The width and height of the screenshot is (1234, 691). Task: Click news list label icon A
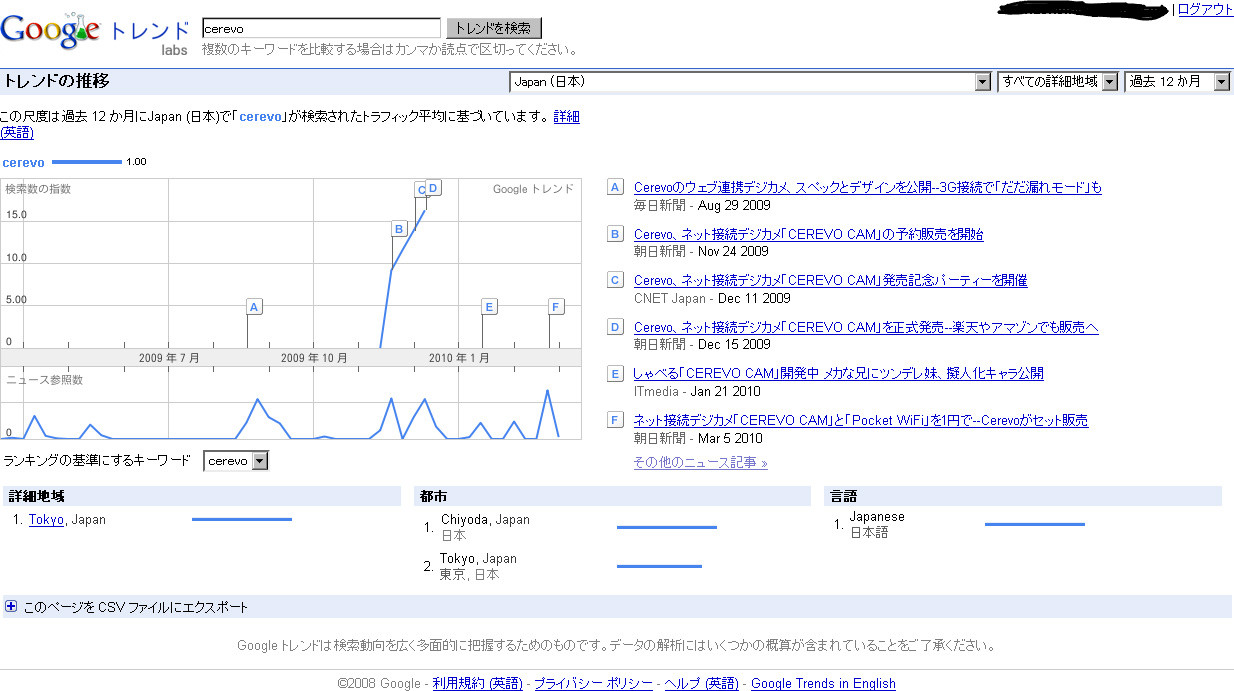(x=616, y=187)
